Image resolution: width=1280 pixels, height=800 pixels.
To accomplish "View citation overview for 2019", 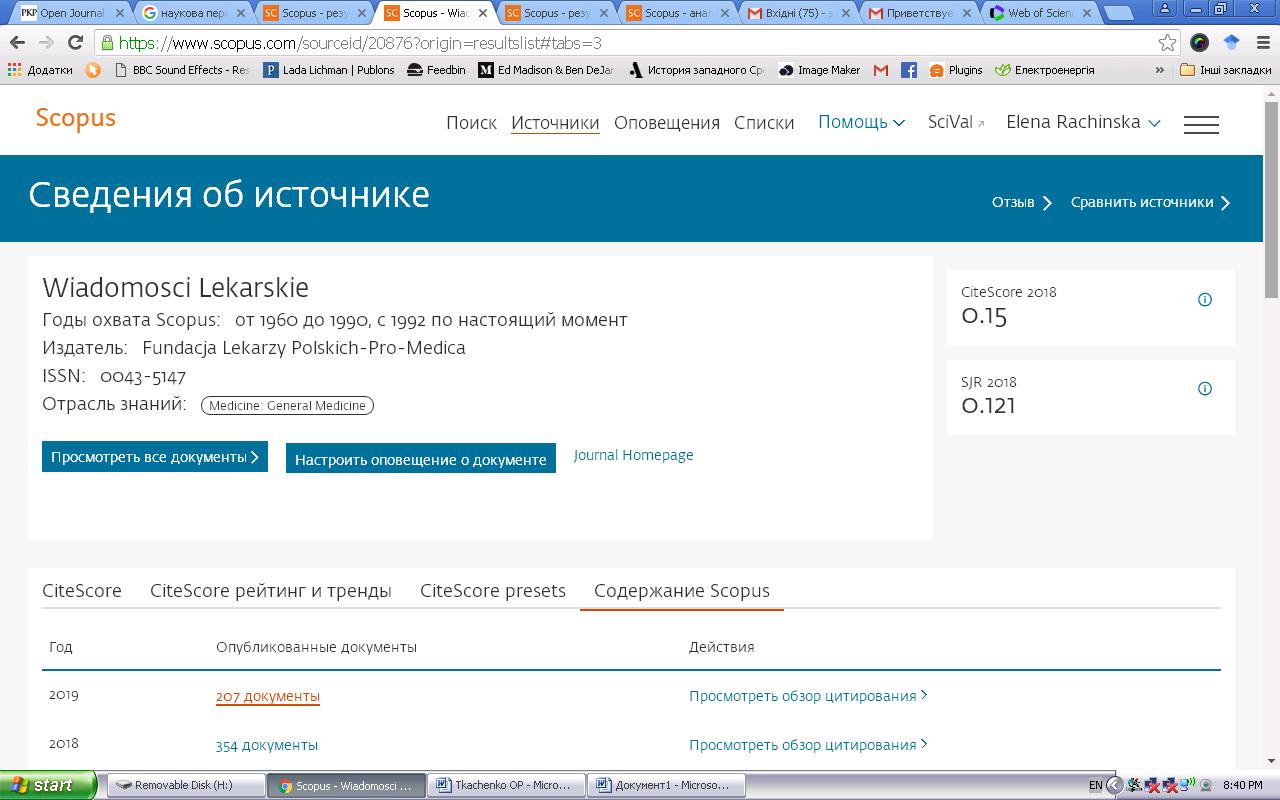I will pyautogui.click(x=808, y=696).
